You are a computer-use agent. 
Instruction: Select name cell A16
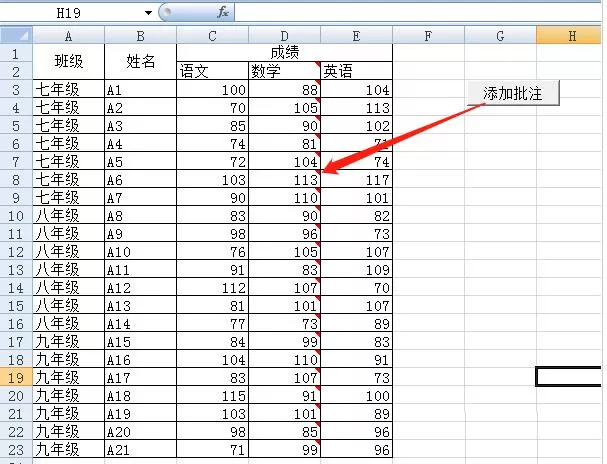coord(141,360)
